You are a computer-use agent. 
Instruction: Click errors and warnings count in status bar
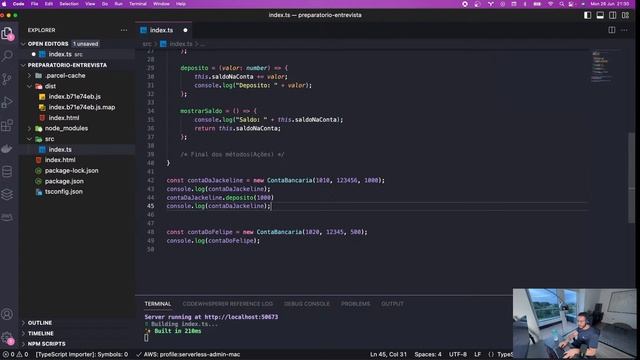pyautogui.click(x=16, y=354)
